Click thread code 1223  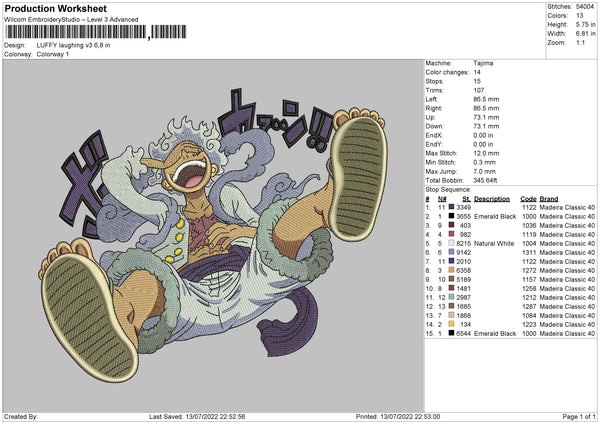point(529,325)
